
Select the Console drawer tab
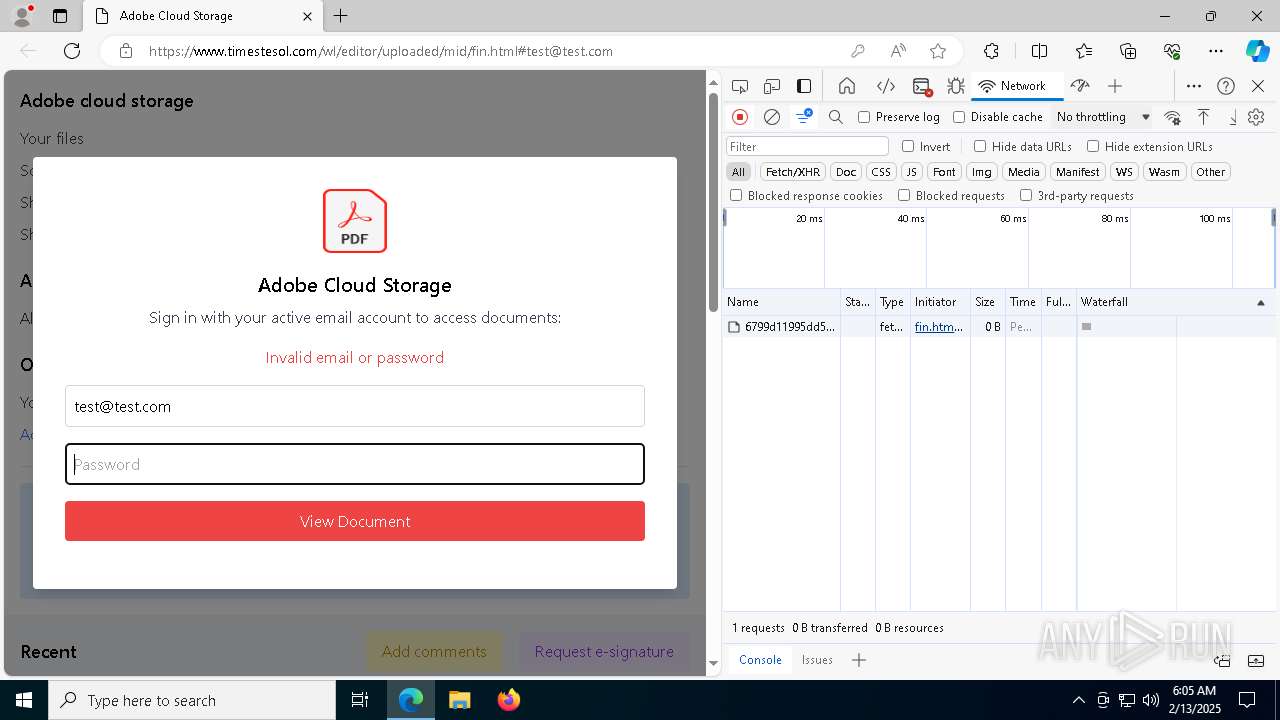(x=760, y=660)
